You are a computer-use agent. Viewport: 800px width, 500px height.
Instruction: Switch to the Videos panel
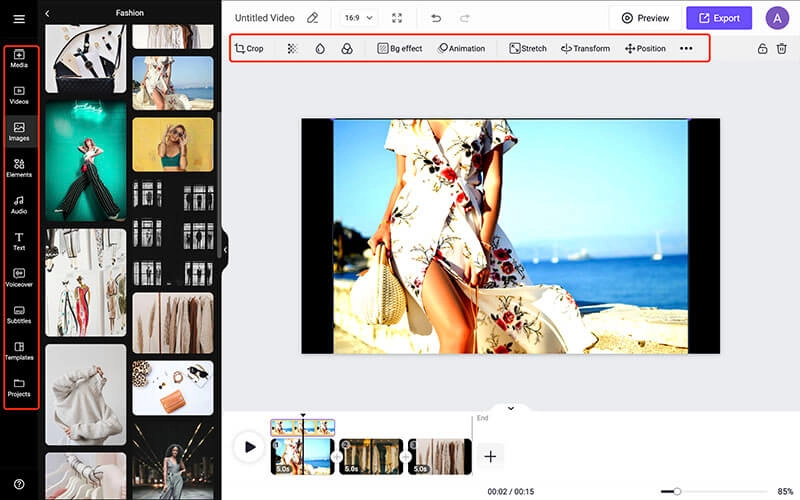[x=19, y=95]
